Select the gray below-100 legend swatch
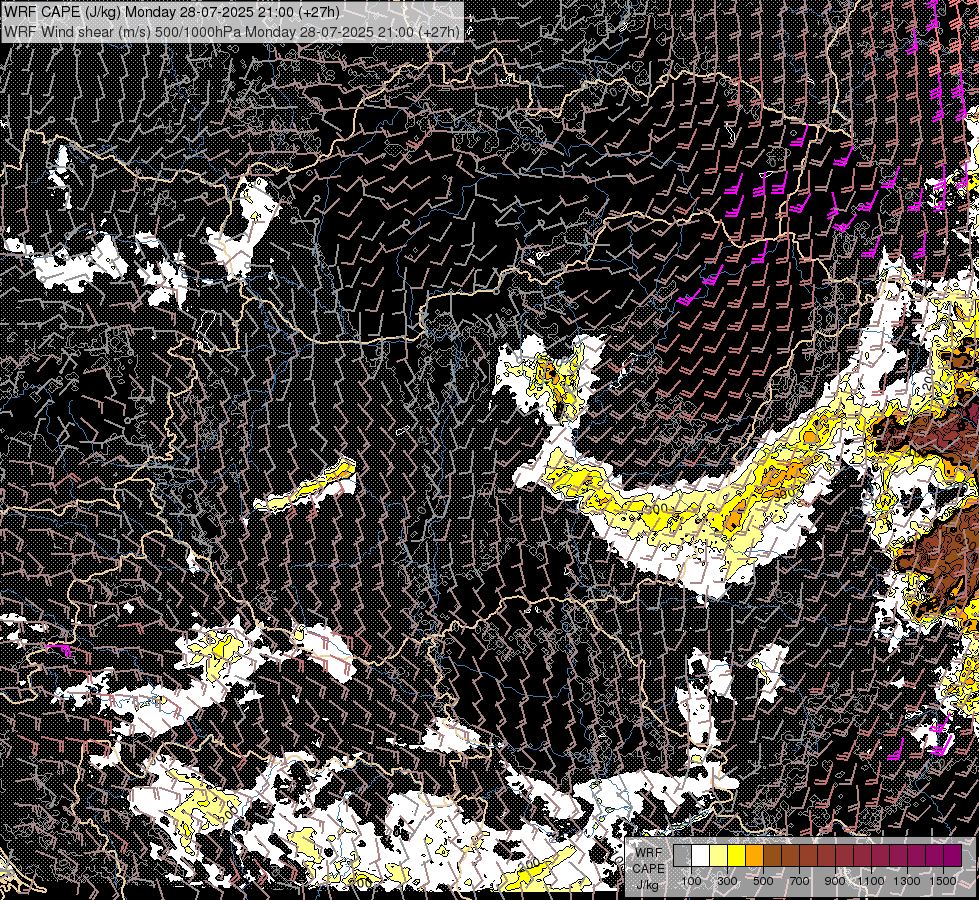This screenshot has height=900, width=979. [682, 855]
